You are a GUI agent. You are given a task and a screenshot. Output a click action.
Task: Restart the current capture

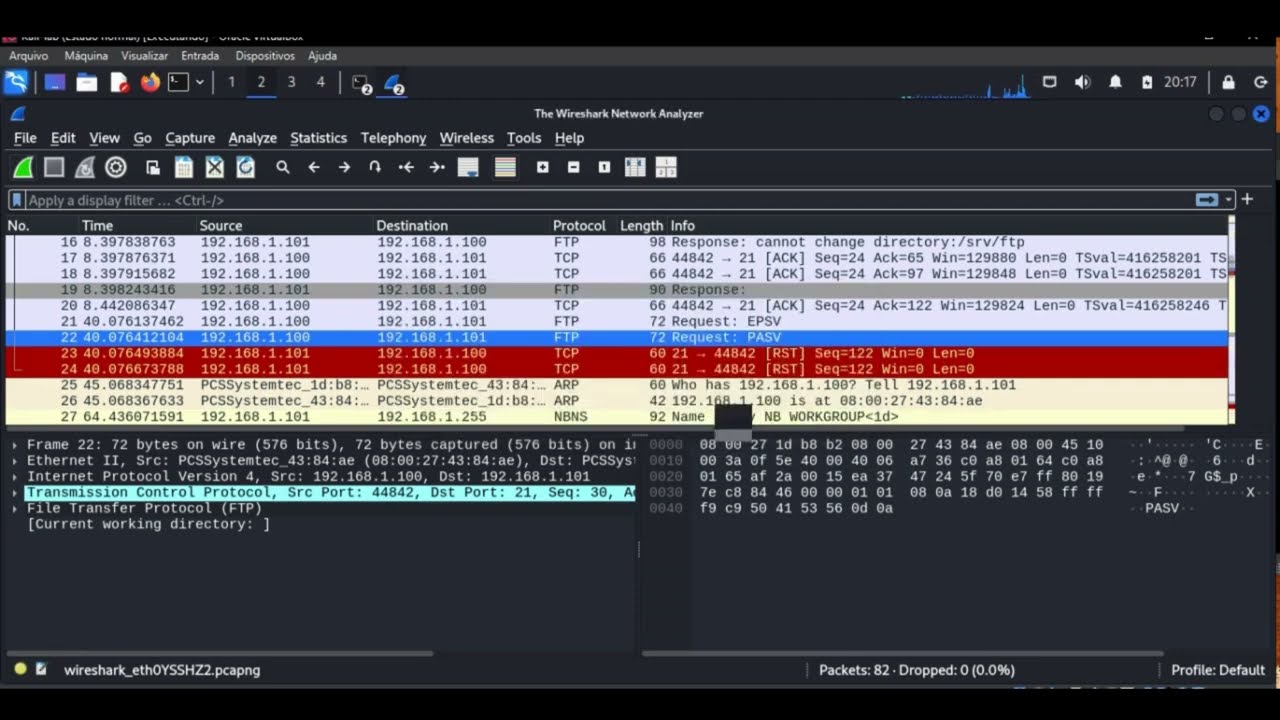pos(85,168)
